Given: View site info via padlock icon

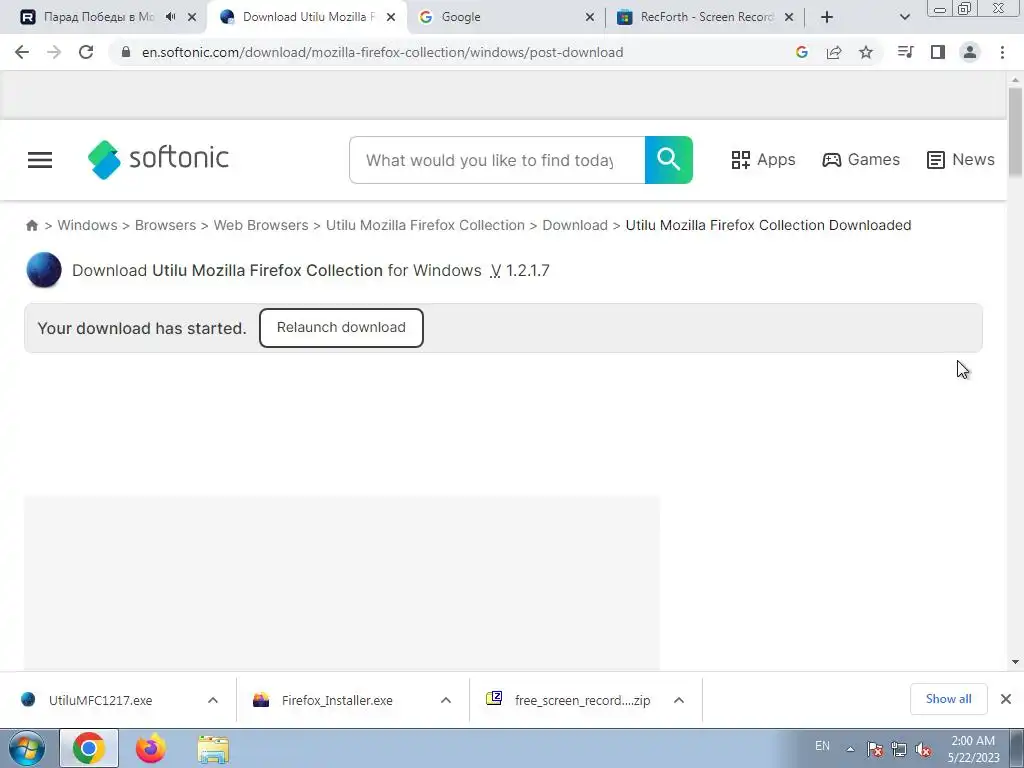Looking at the screenshot, I should point(126,52).
